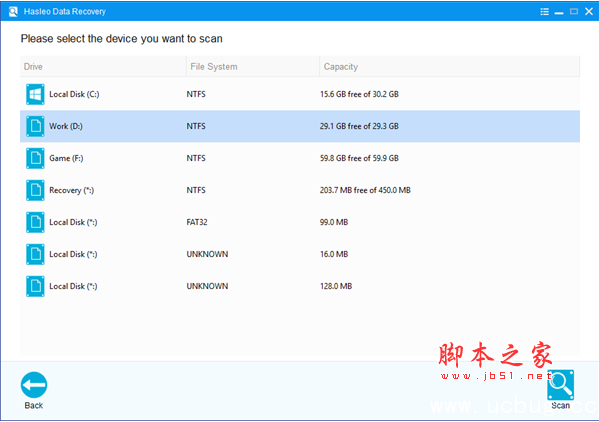Go back using the Back arrow icon
This screenshot has height=422, width=599.
[34, 385]
